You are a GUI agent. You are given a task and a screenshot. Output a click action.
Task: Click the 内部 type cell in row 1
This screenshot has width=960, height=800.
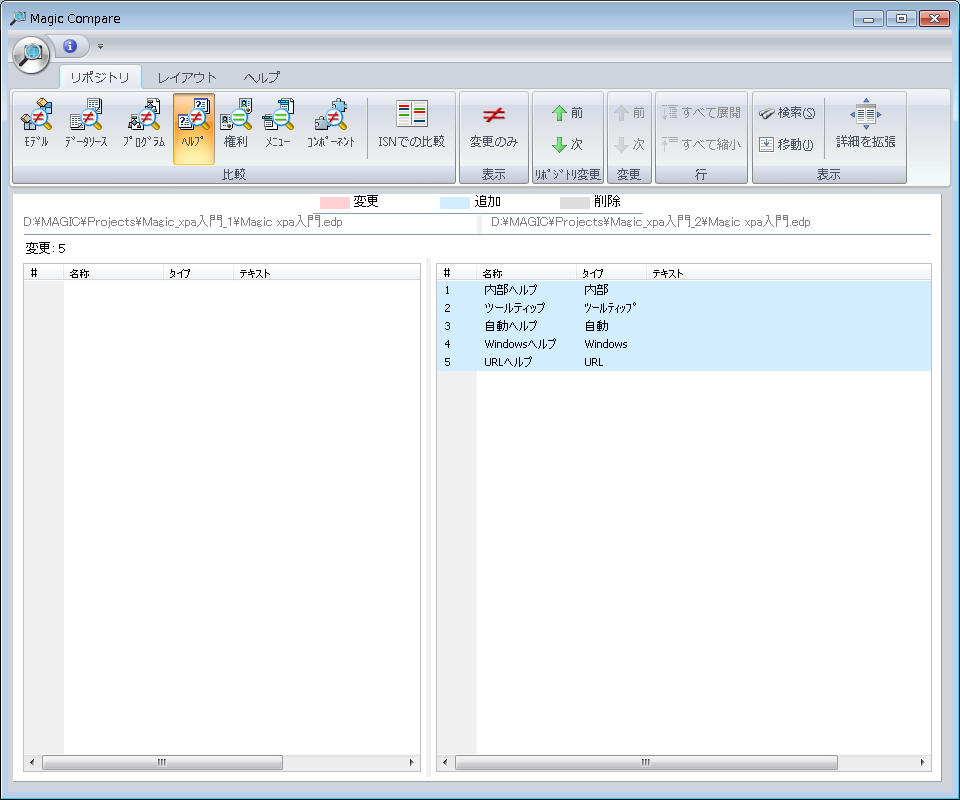pos(596,290)
